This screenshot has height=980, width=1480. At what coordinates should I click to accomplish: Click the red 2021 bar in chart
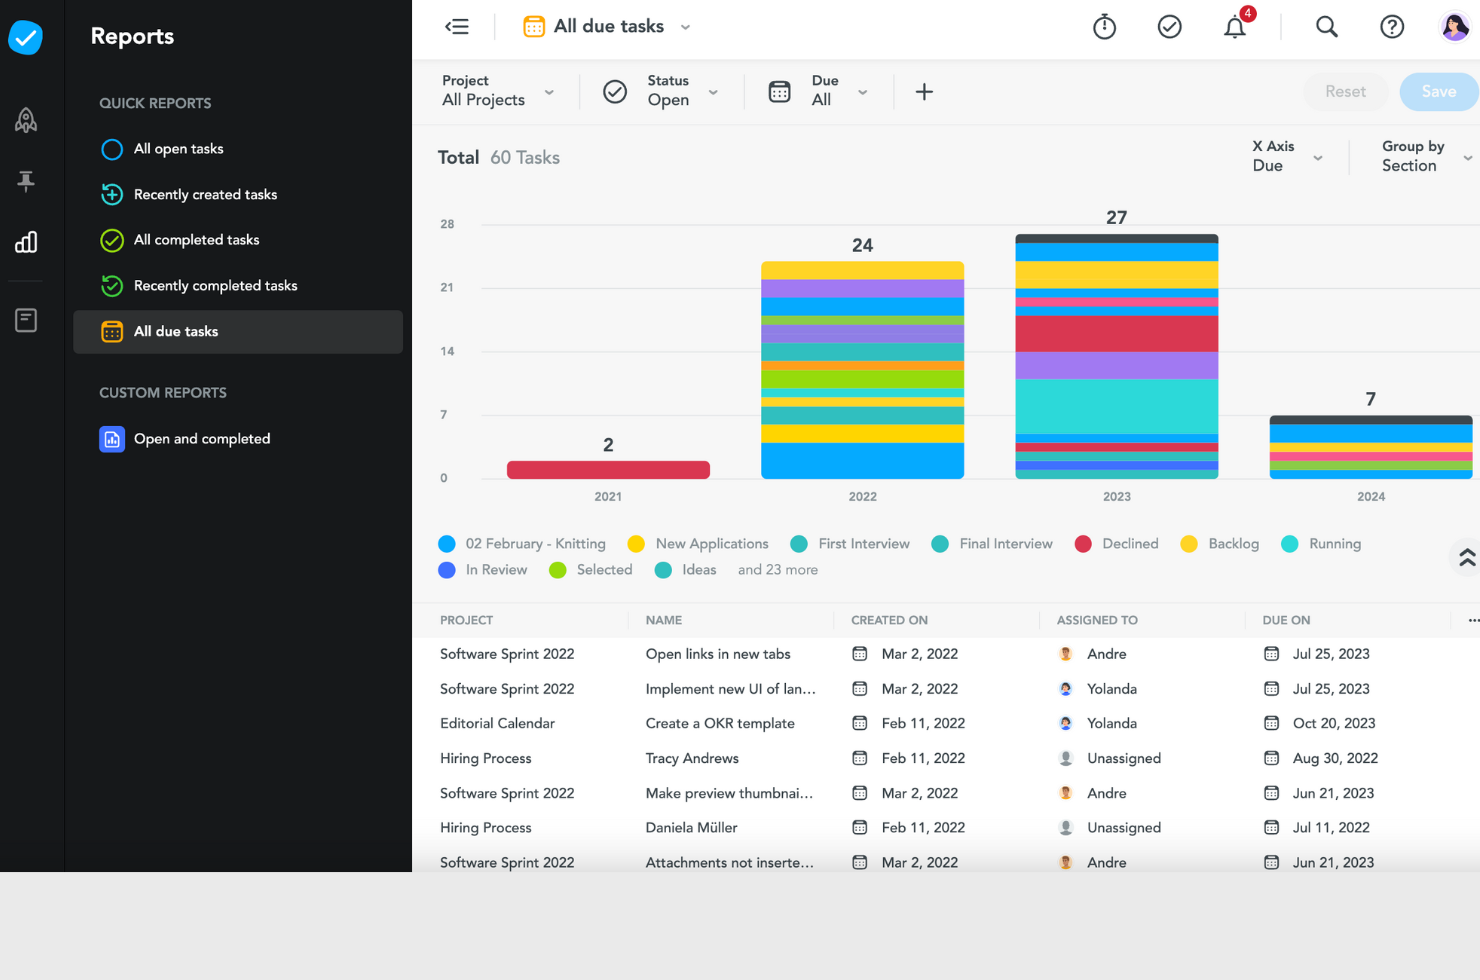tap(608, 470)
